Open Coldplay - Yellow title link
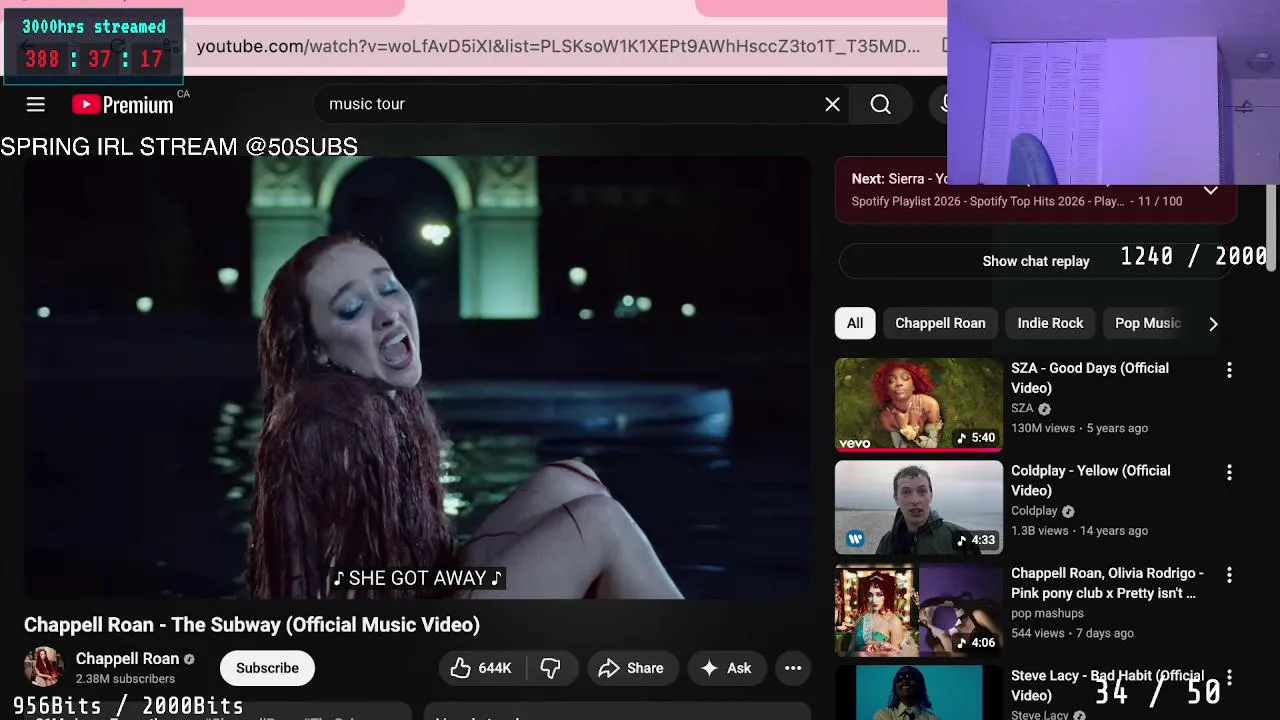1280x720 pixels. point(1090,480)
